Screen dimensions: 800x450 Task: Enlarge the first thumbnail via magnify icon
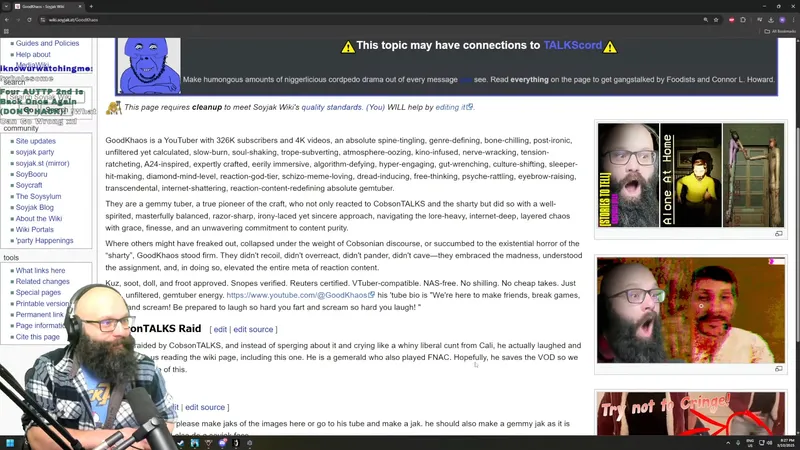778,234
